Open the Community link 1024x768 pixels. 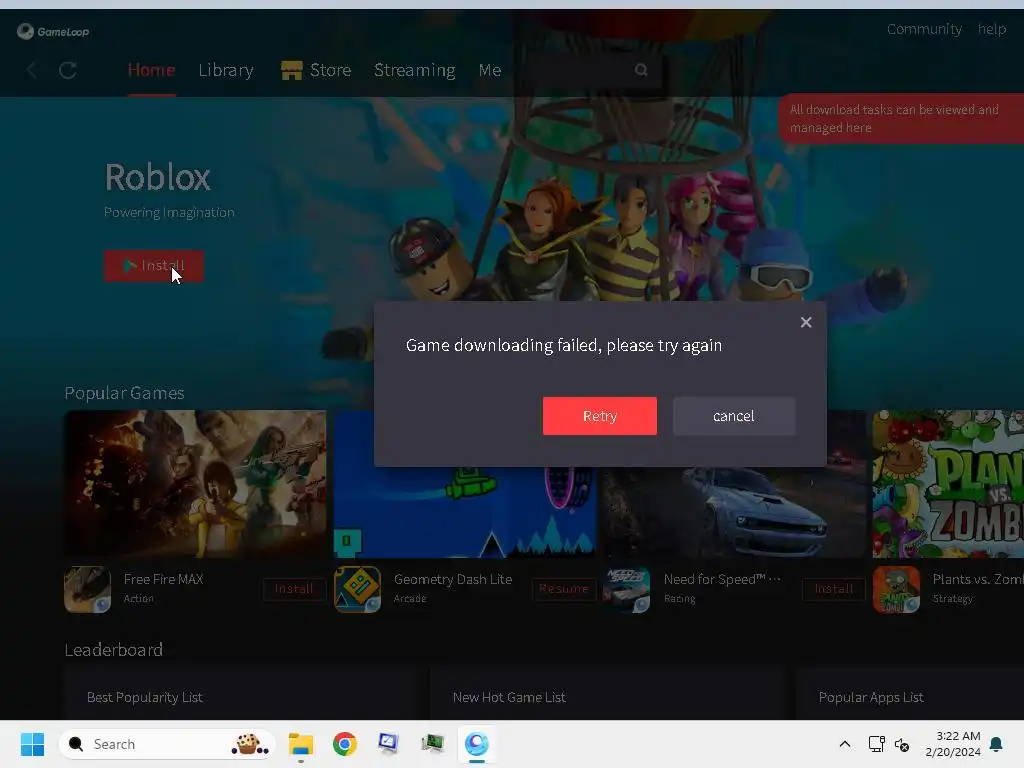[924, 29]
